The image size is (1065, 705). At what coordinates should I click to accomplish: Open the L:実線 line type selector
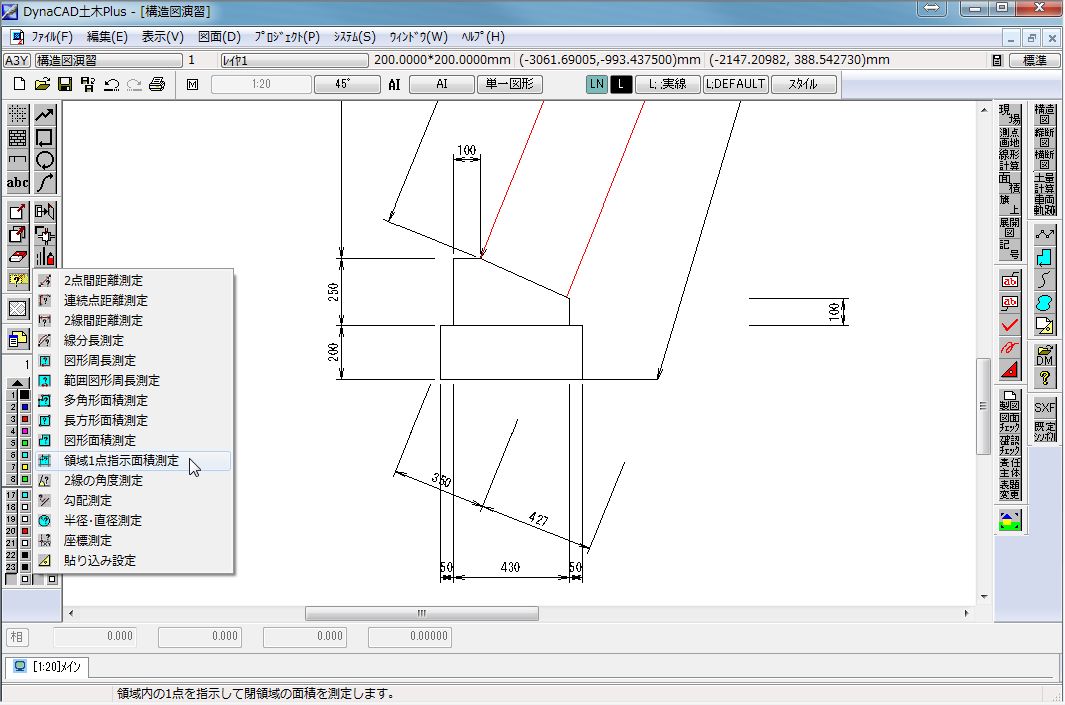pos(668,84)
